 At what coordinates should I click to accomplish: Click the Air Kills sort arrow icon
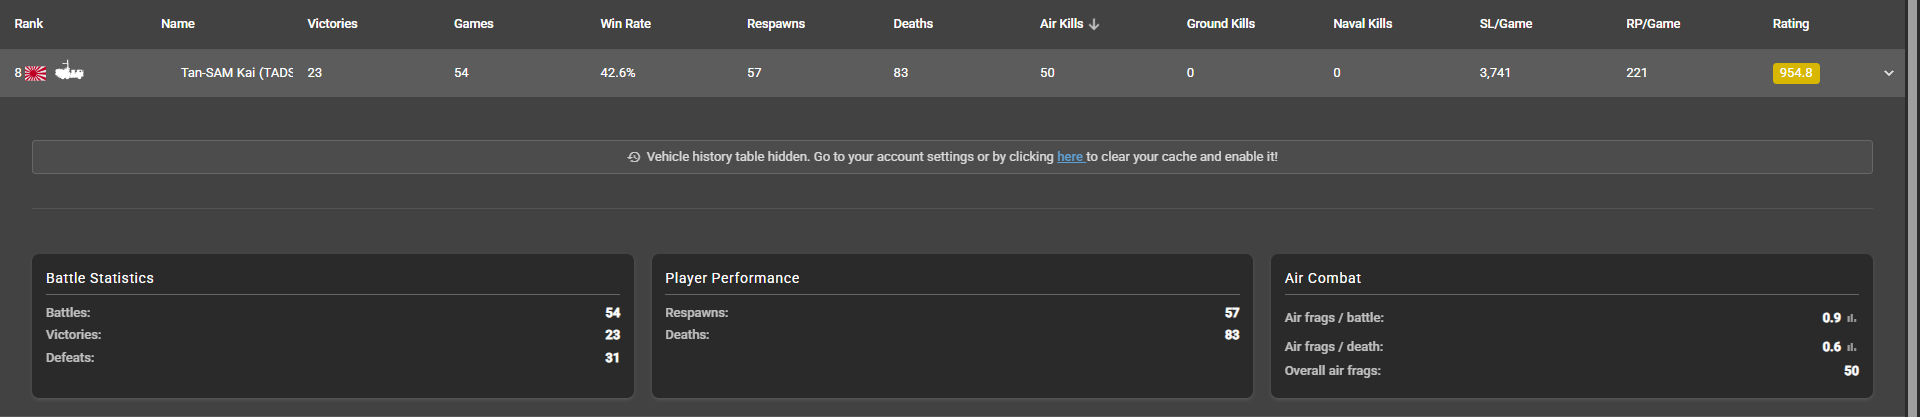(x=1094, y=24)
